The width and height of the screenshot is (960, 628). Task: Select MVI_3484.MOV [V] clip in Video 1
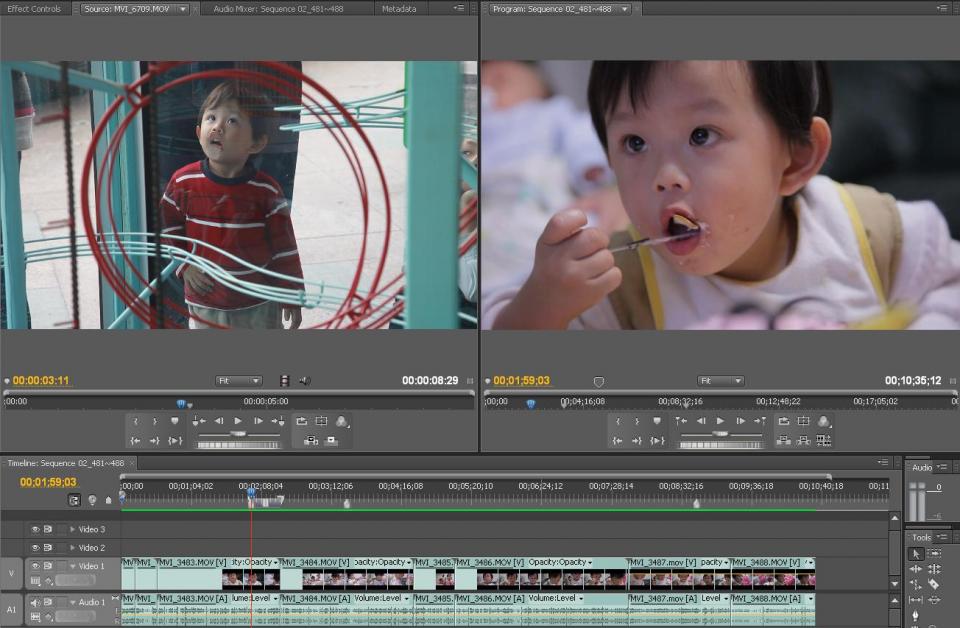348,575
